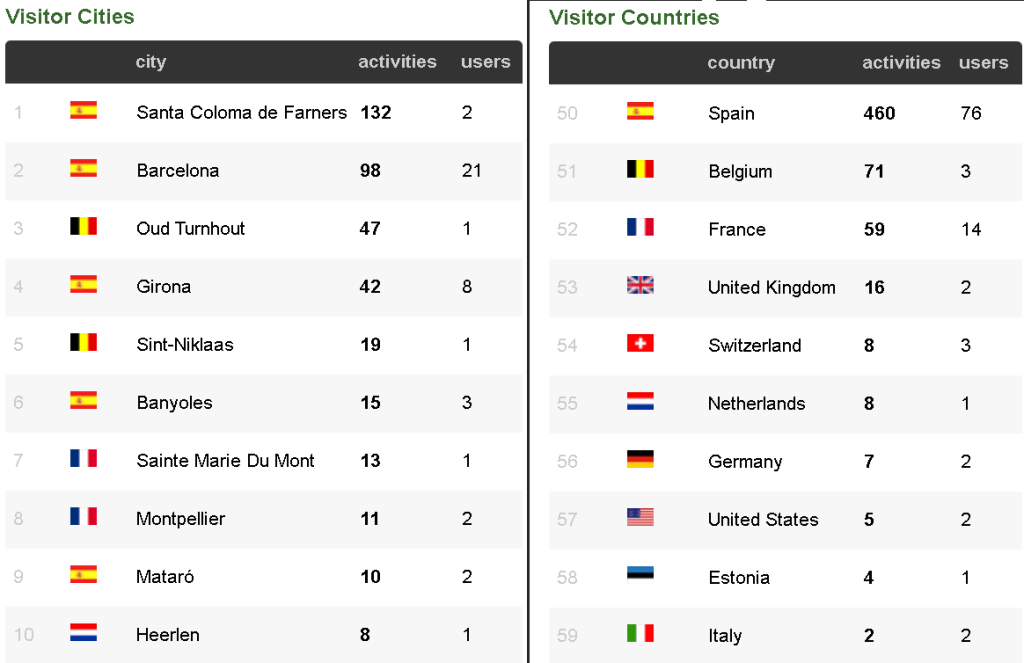Click the Belgium flag next to Oud Turnhout
The height and width of the screenshot is (663, 1024).
pyautogui.click(x=83, y=227)
